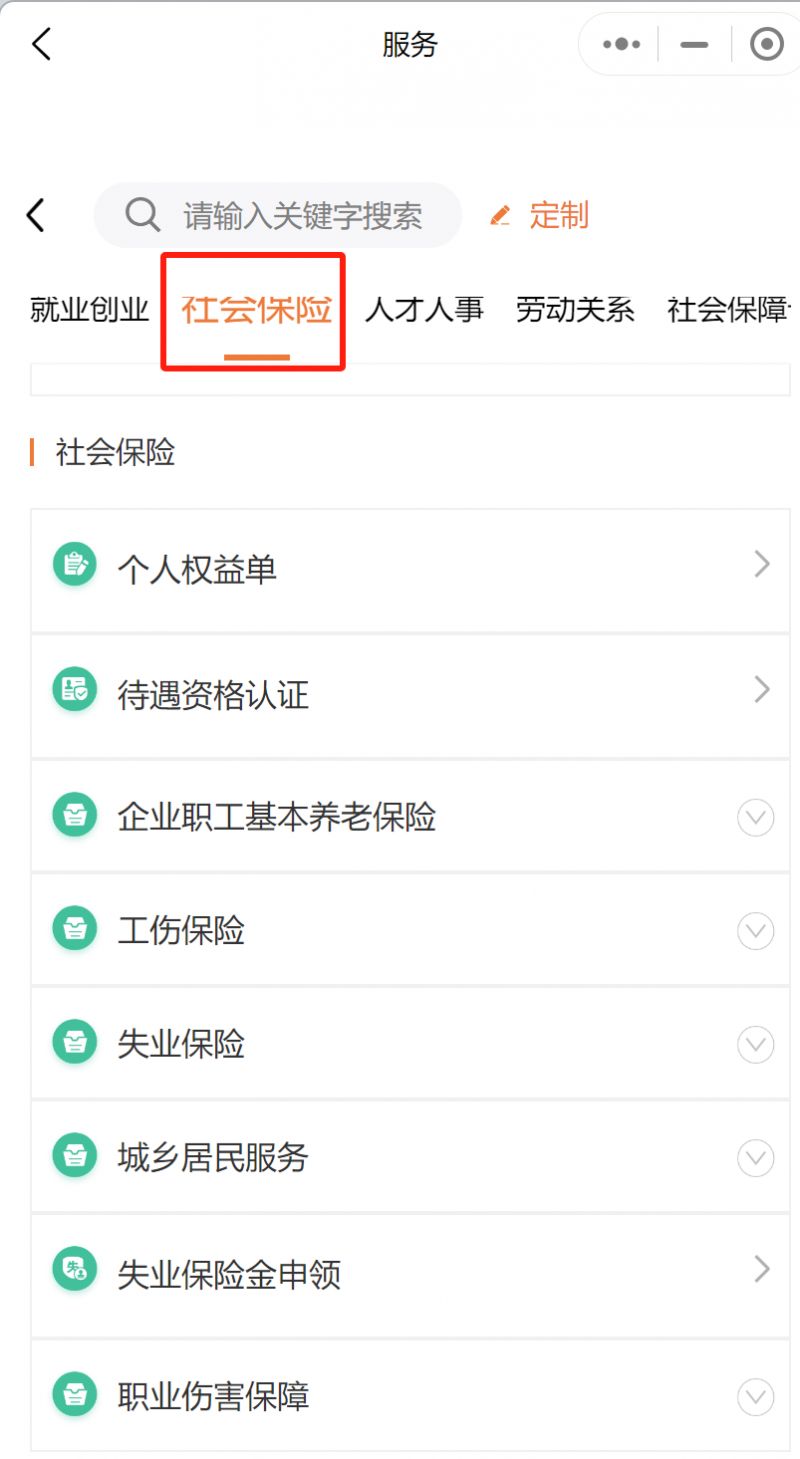Click the 定制 customize button
This screenshot has width=800, height=1459.
pyautogui.click(x=558, y=215)
